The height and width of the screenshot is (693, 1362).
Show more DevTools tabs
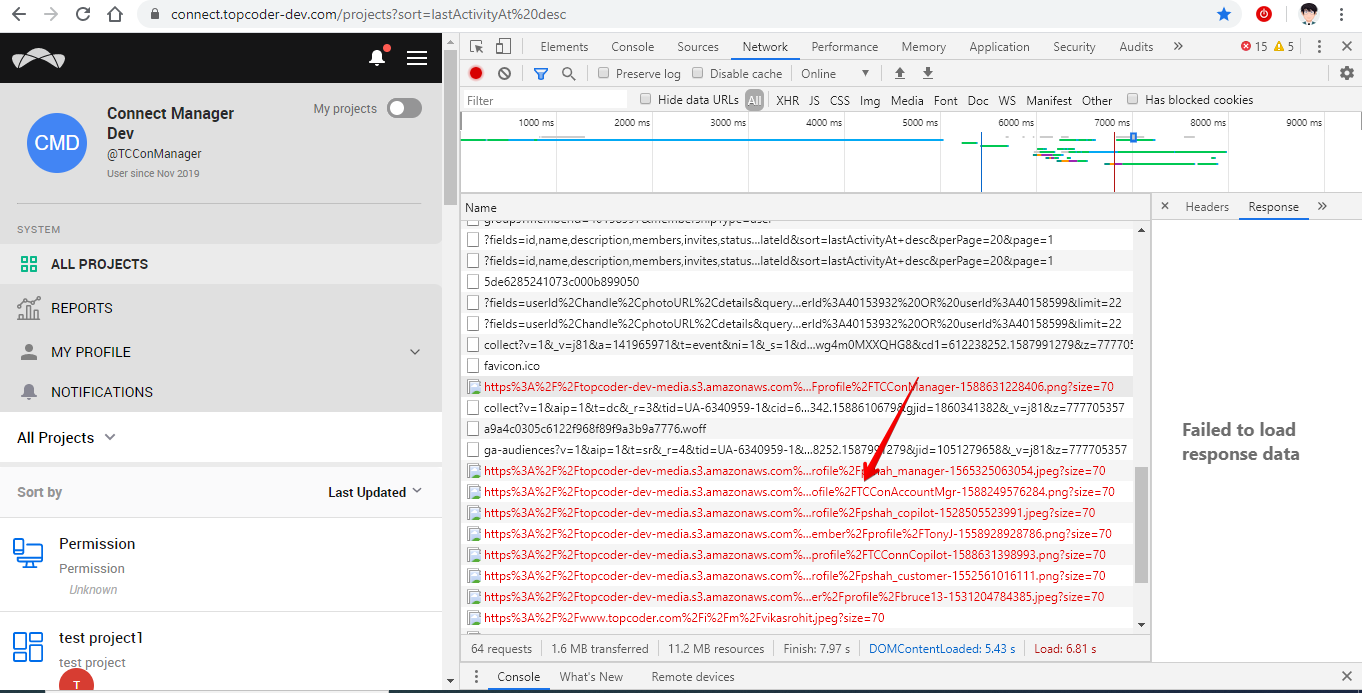[1178, 46]
